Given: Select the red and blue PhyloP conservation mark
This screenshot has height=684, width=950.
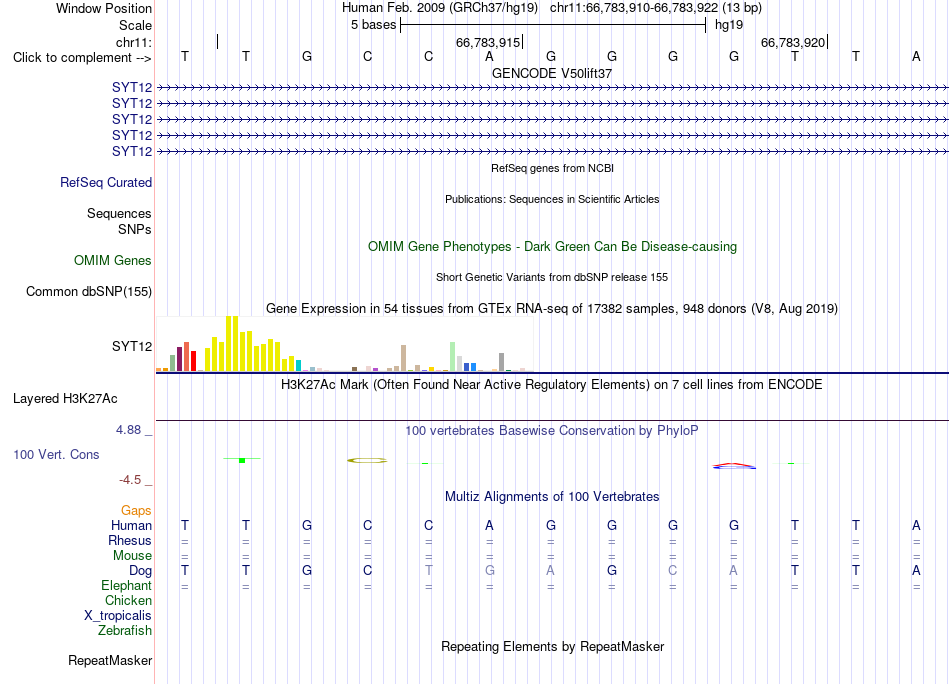Looking at the screenshot, I should (734, 466).
